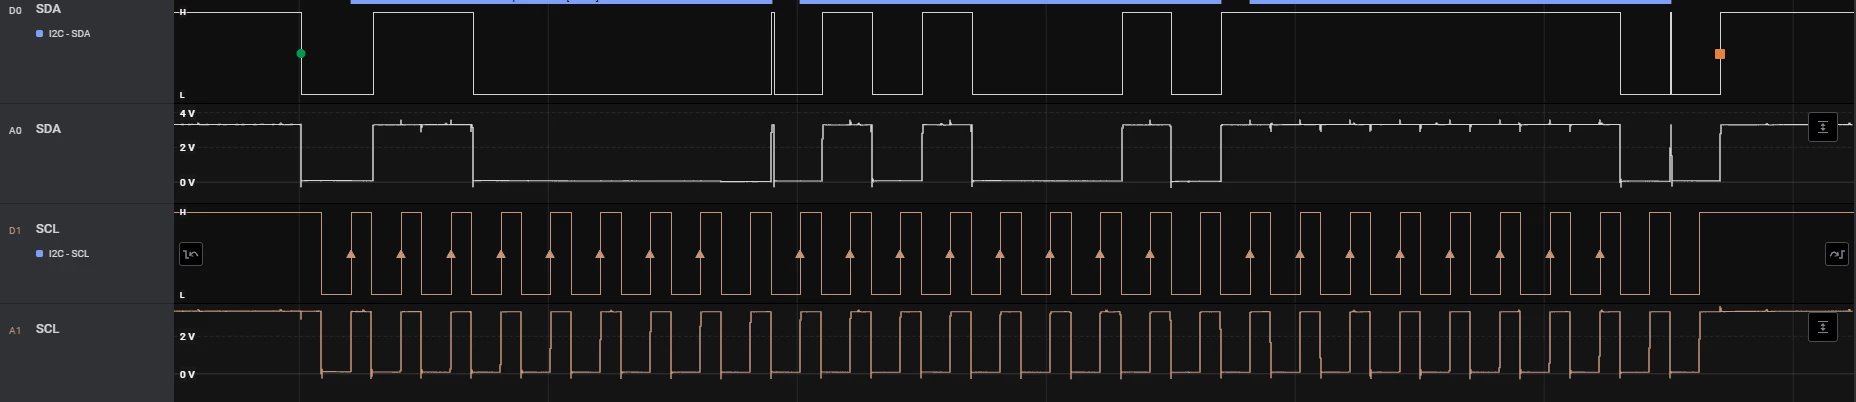Click the 0 V axis label on A1 SCL
Image resolution: width=1856 pixels, height=402 pixels.
[187, 375]
